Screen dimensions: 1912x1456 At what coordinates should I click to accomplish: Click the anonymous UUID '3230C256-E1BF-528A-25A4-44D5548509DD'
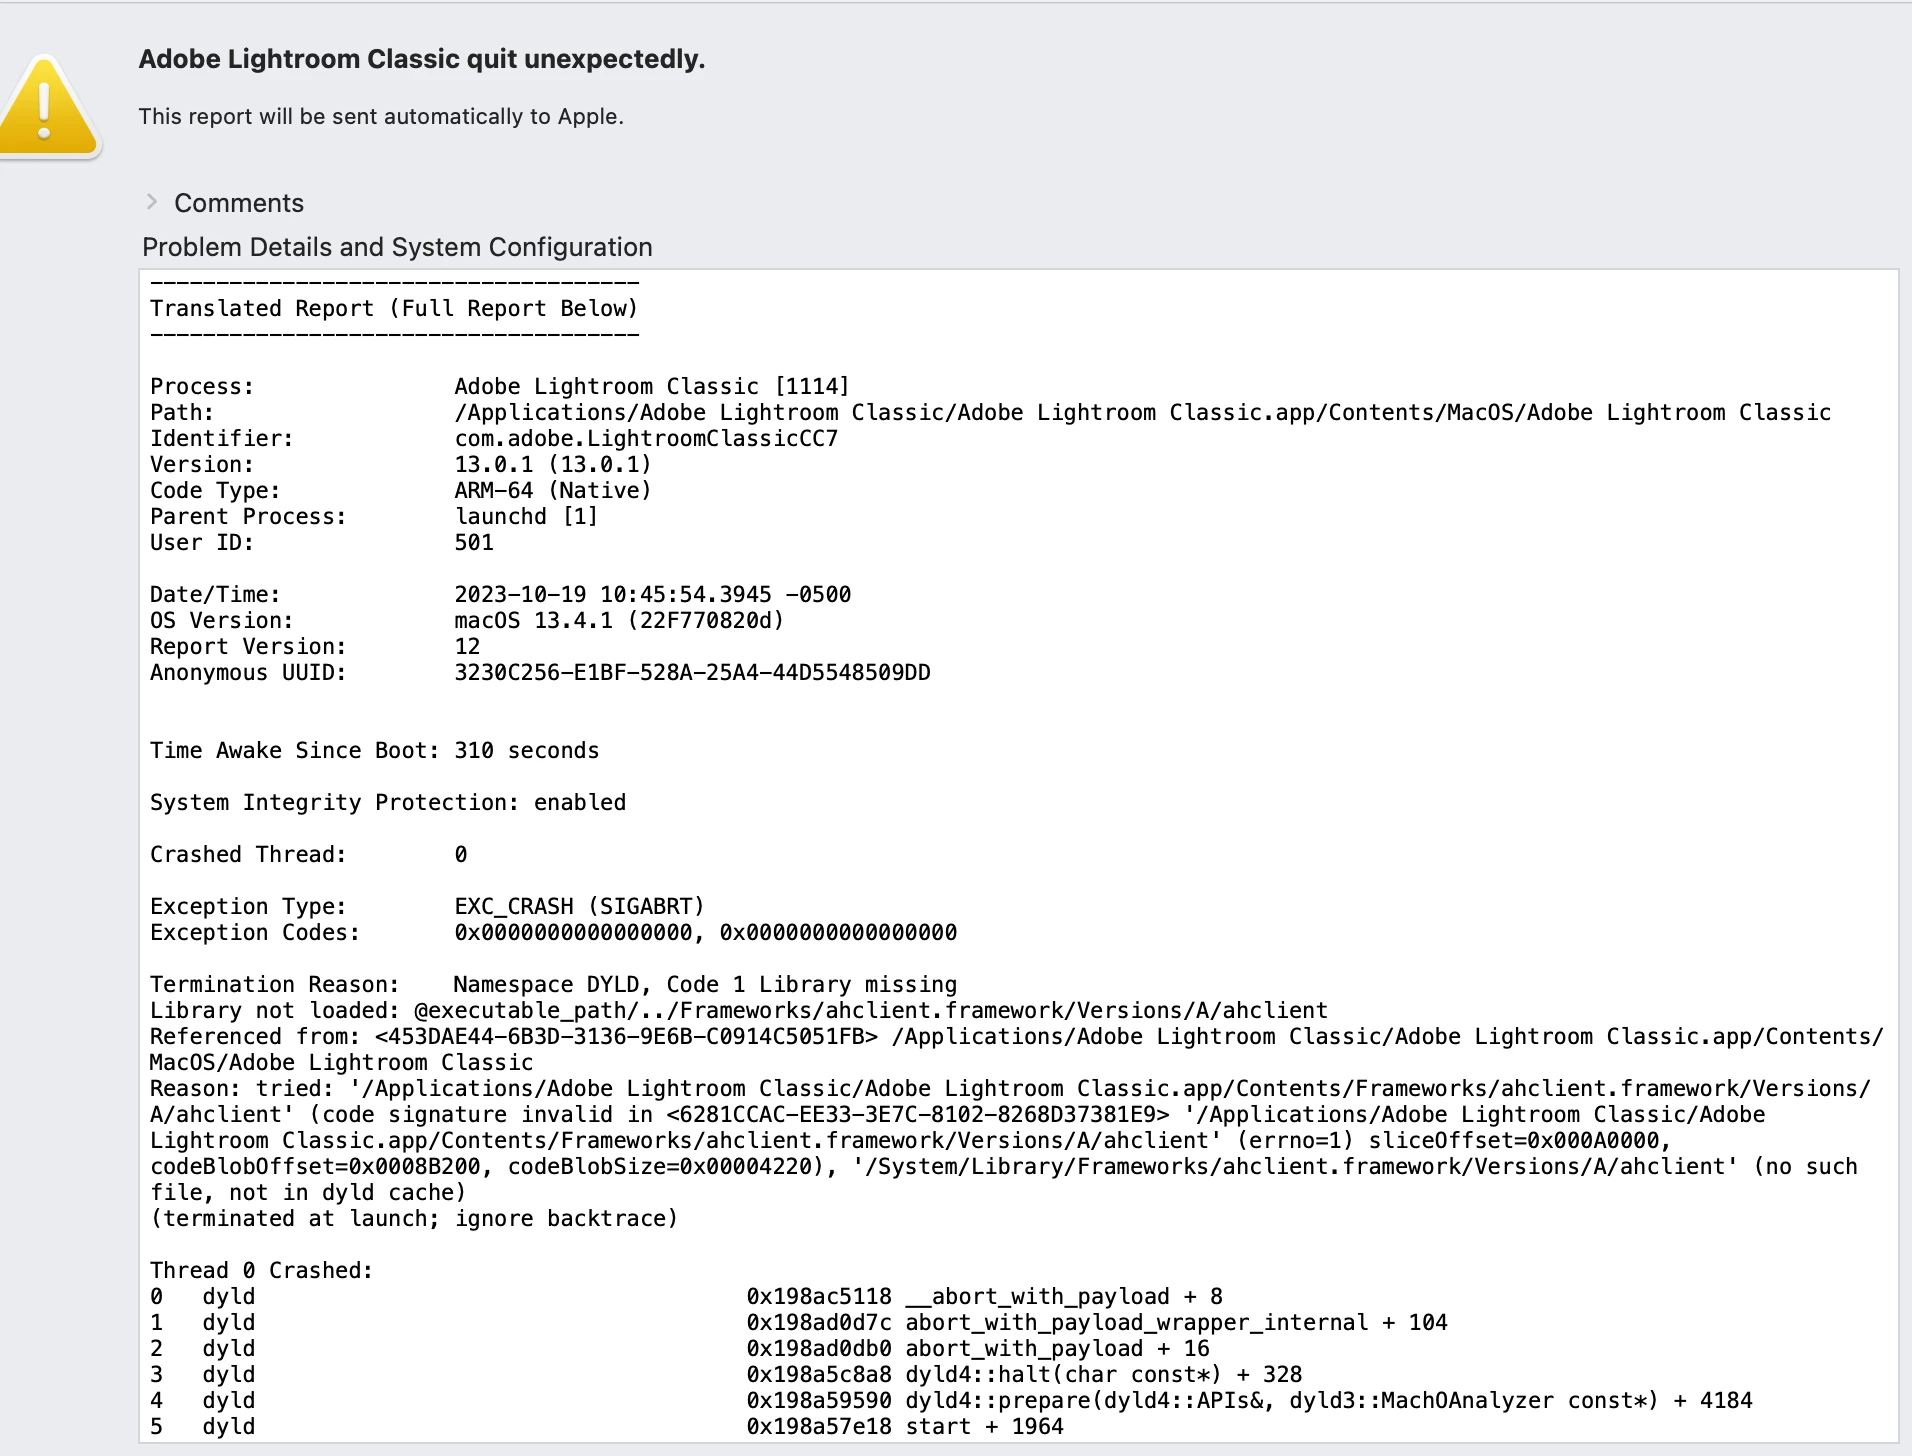click(x=692, y=672)
